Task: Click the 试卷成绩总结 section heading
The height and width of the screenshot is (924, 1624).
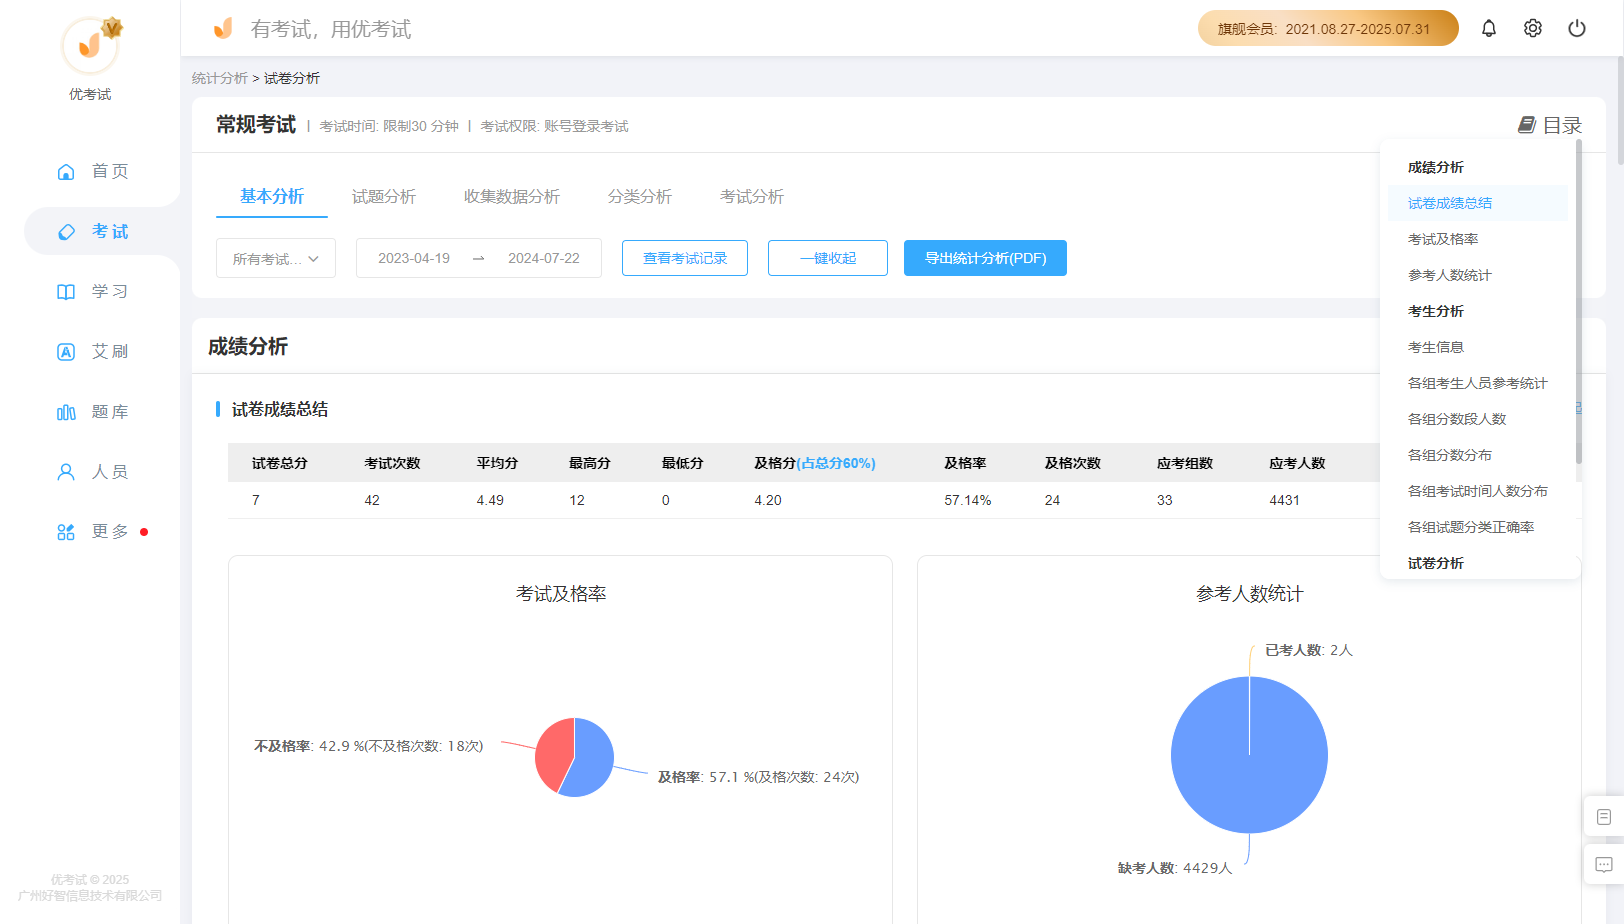Action: pos(280,409)
